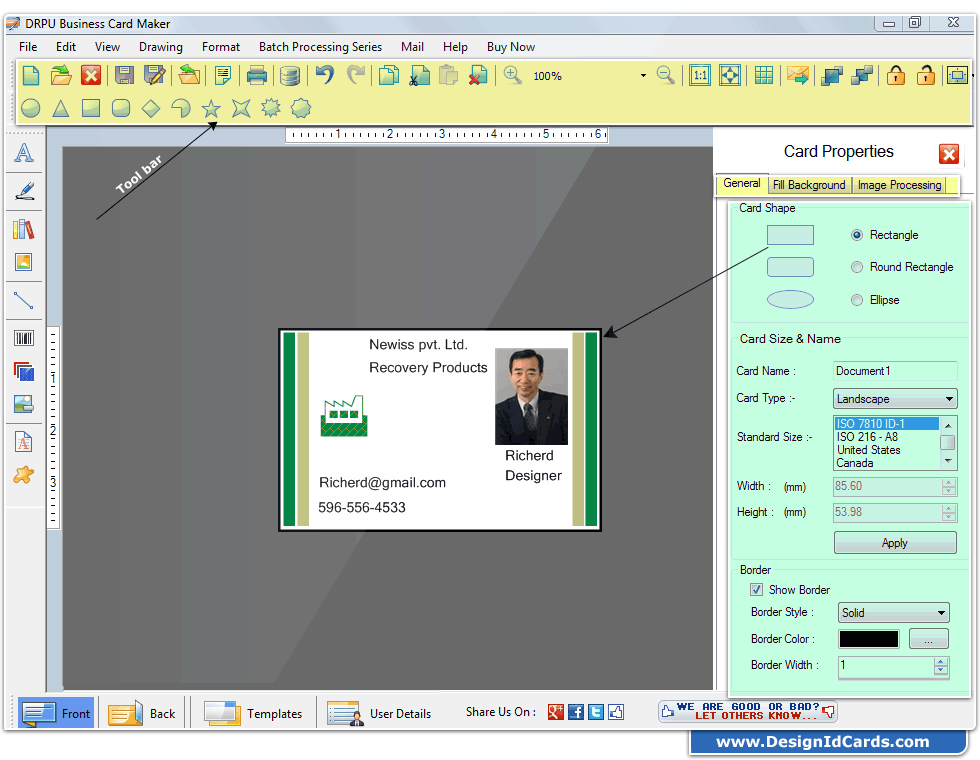Image resolution: width=980 pixels, height=760 pixels.
Task: Open the Templates button
Action: tap(252, 713)
